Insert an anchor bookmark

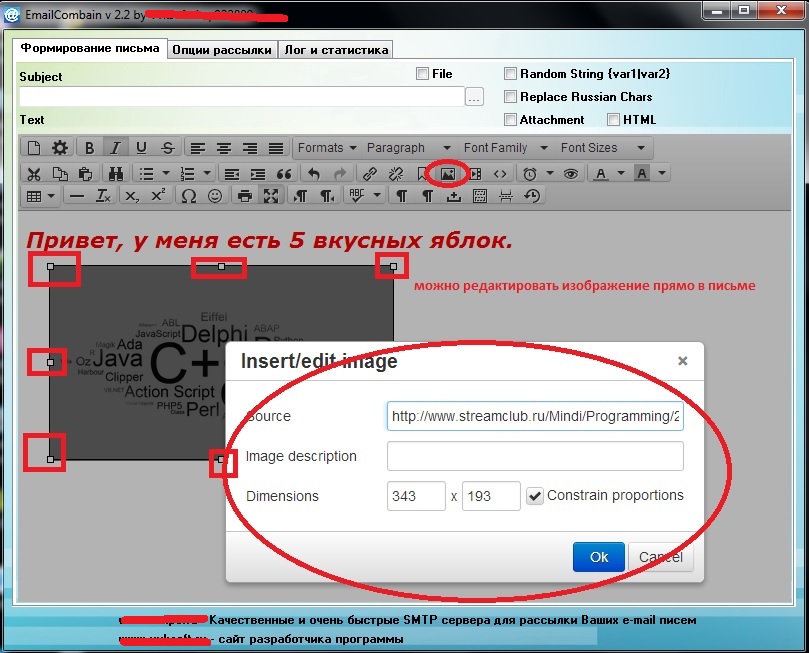pos(422,174)
